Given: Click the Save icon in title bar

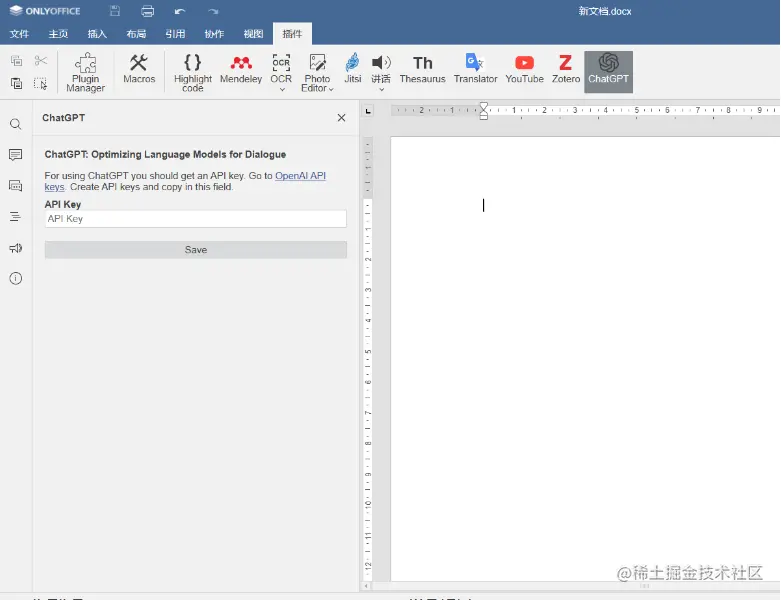Looking at the screenshot, I should coord(115,11).
